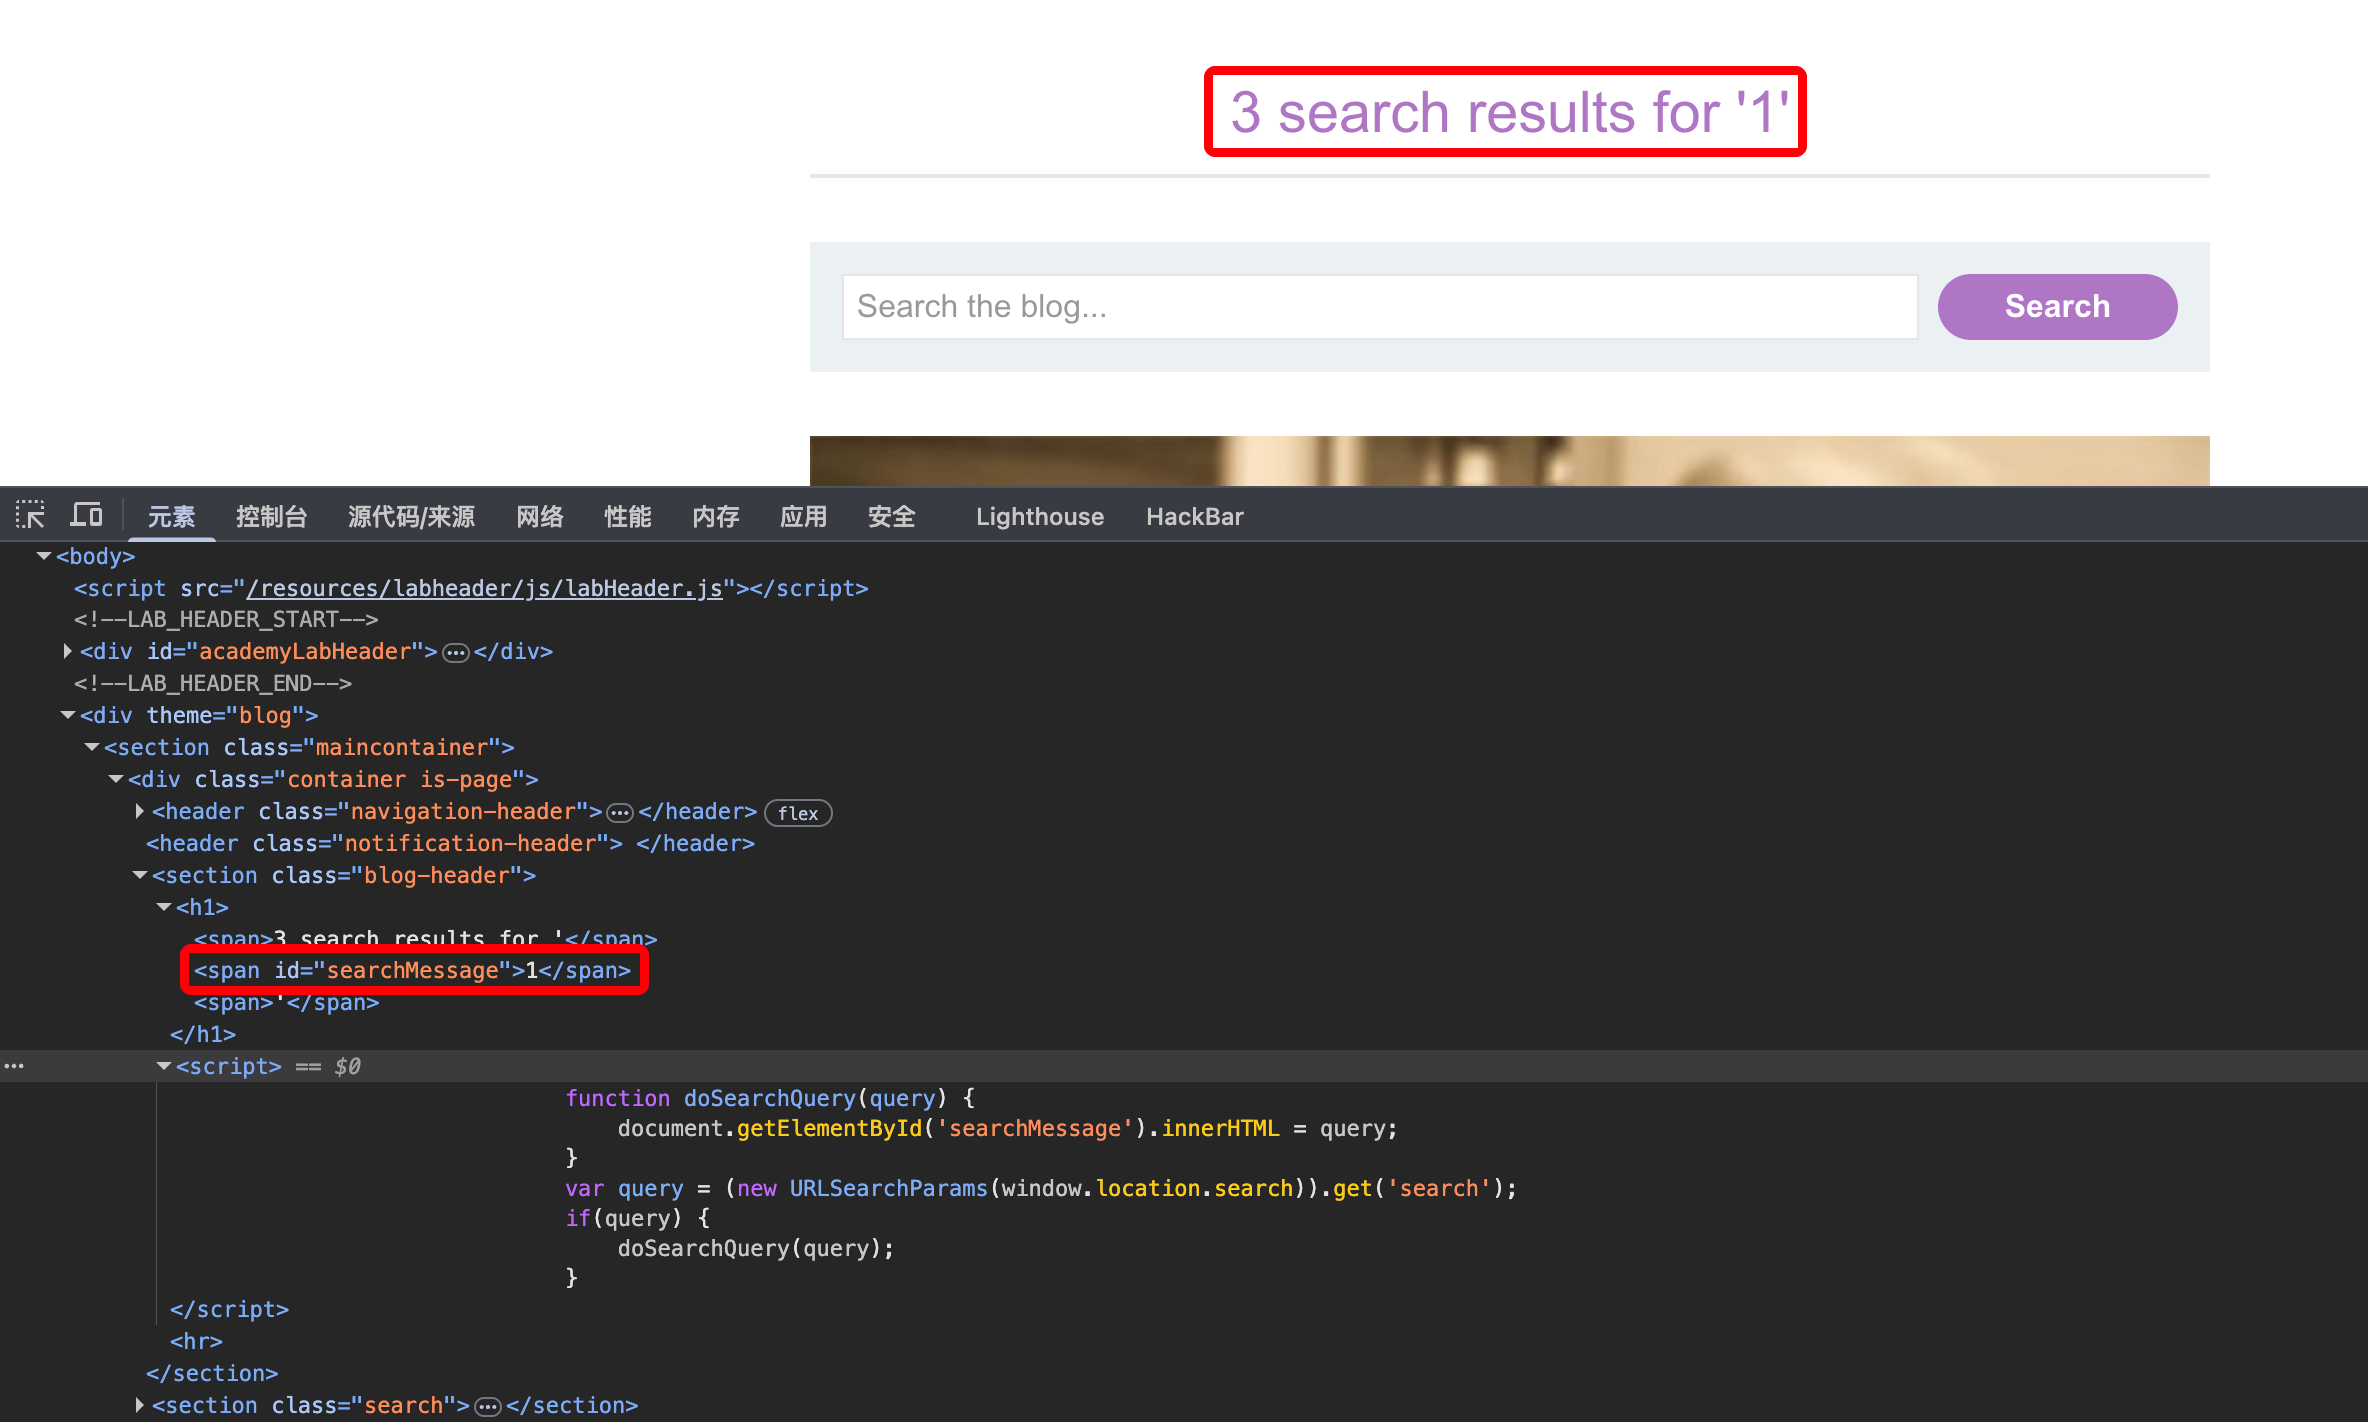Switch to the 控制台 tab
Screen dimensions: 2368x1422
click(x=271, y=516)
